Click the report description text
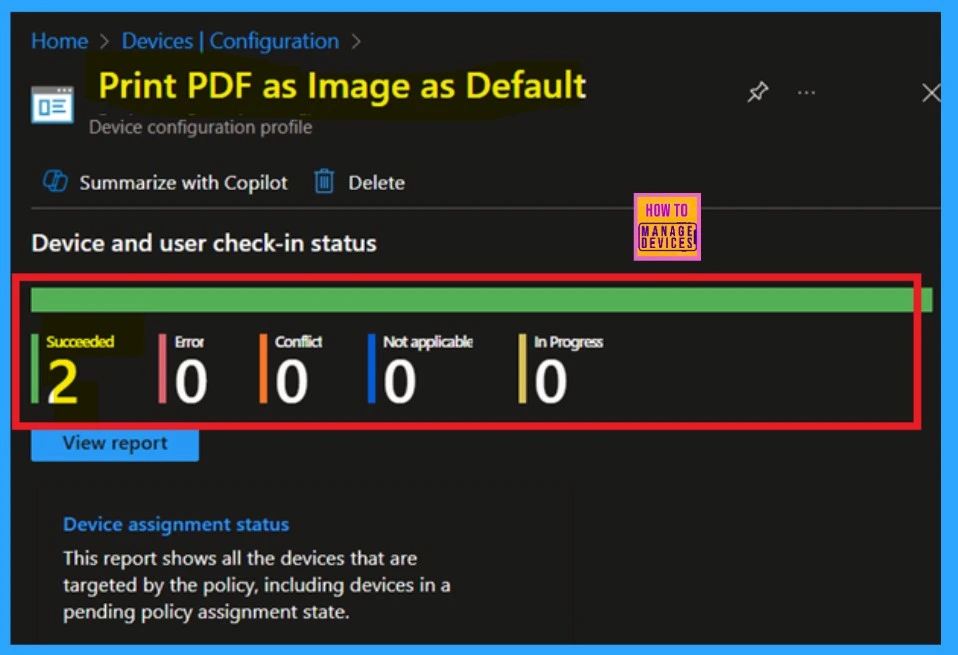 pos(257,585)
